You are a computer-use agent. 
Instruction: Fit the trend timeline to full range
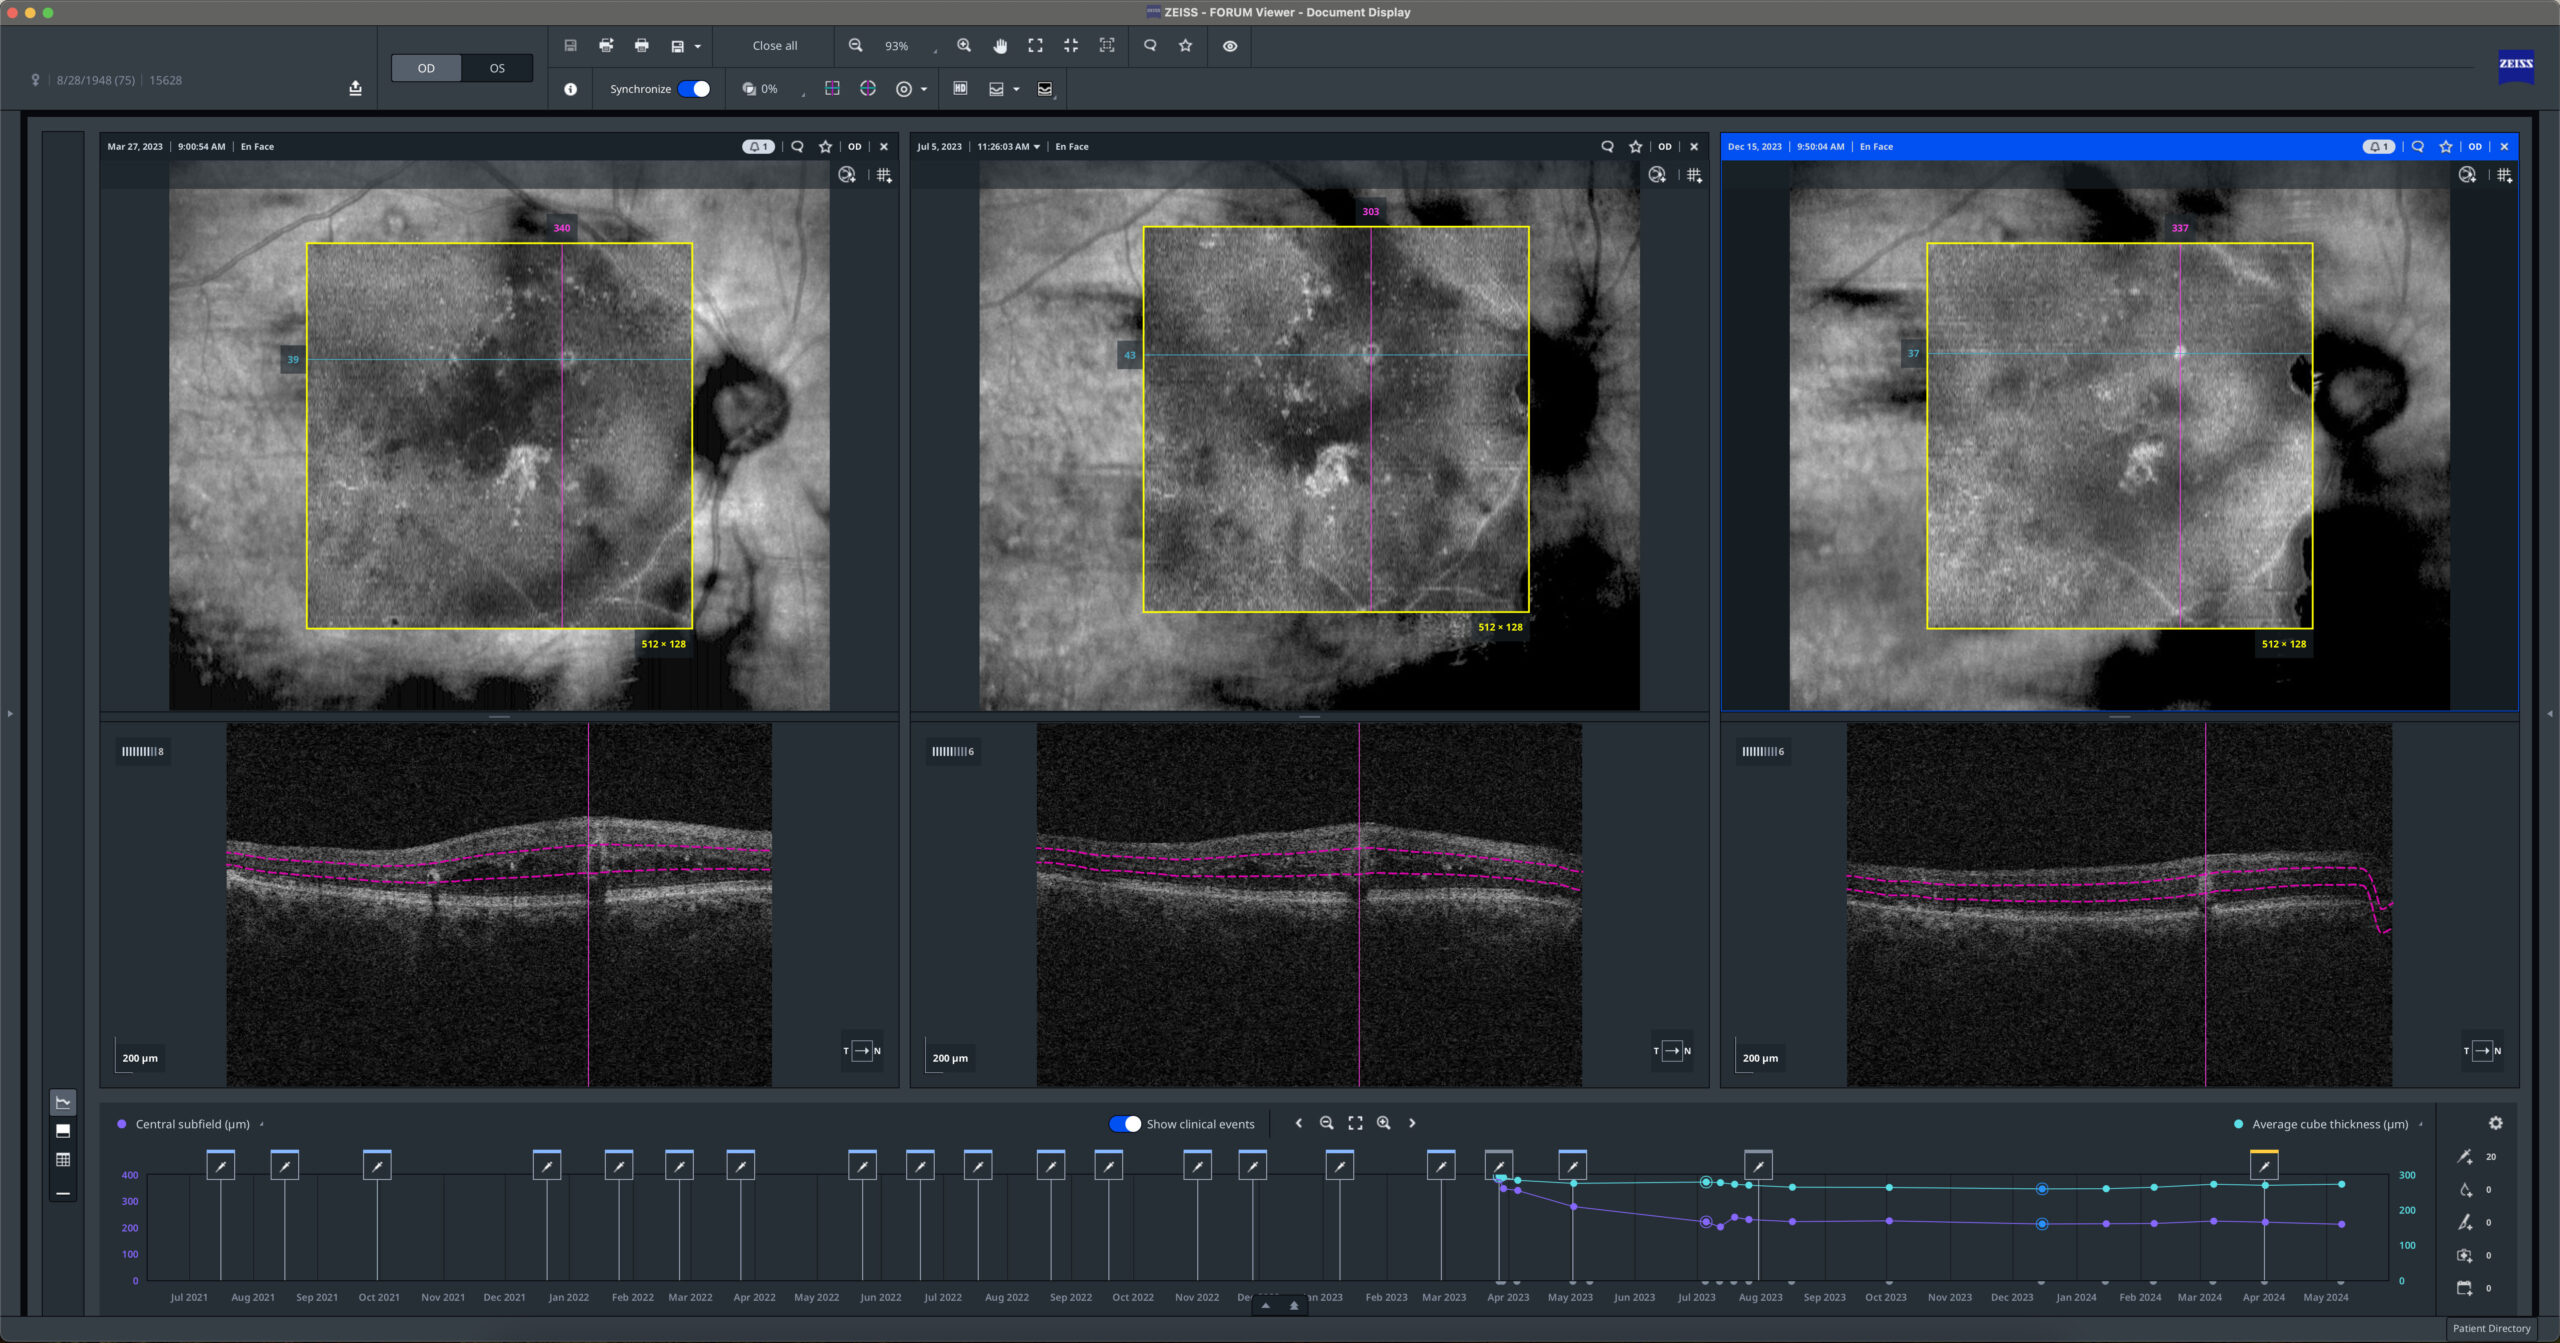(x=1355, y=1124)
